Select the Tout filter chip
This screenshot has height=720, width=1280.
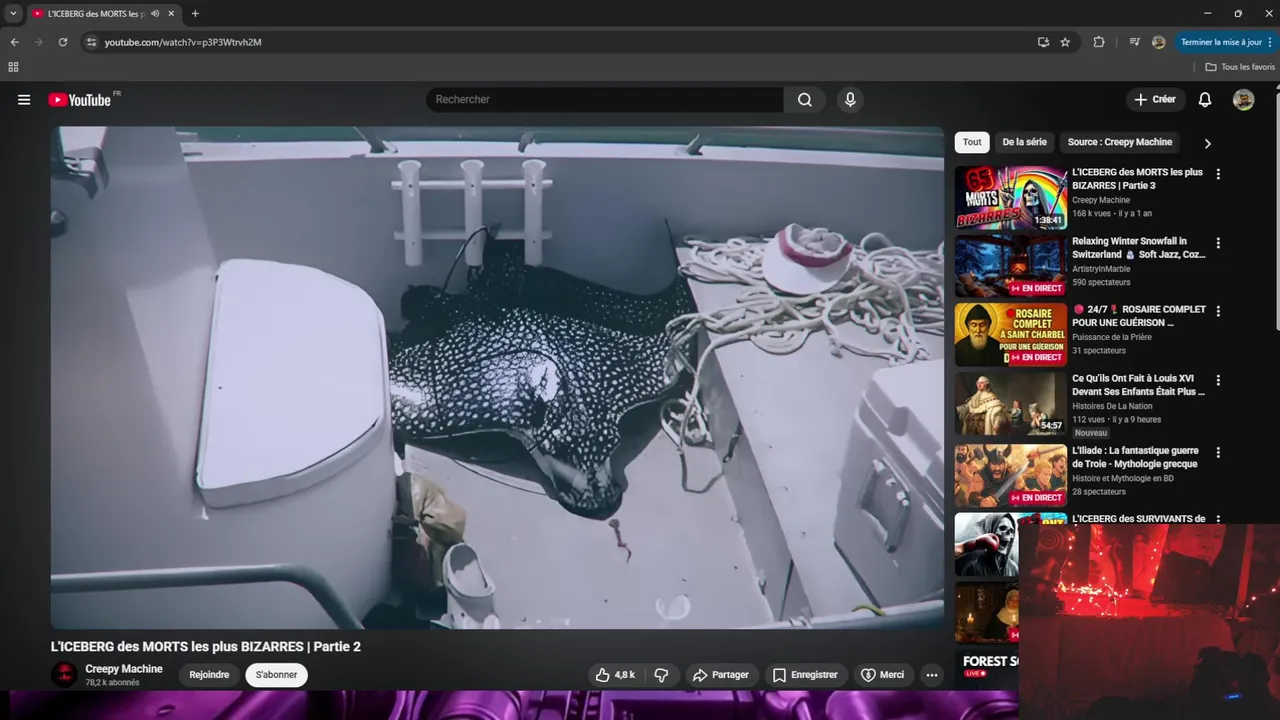pos(972,142)
